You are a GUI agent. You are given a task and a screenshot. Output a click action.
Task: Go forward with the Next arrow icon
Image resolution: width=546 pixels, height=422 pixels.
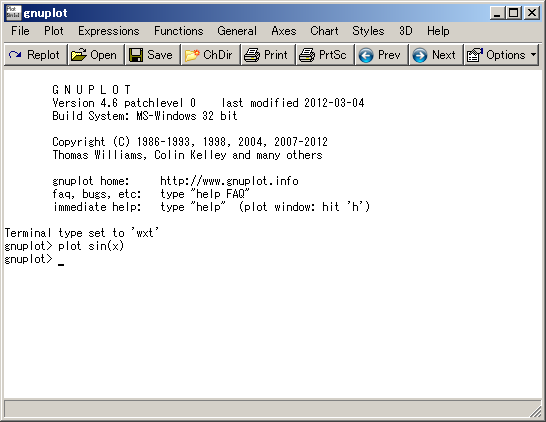pos(420,55)
